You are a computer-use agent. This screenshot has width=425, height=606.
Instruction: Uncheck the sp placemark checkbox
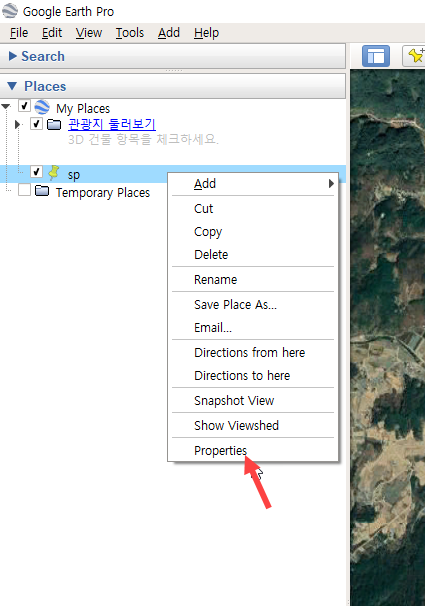(x=36, y=172)
